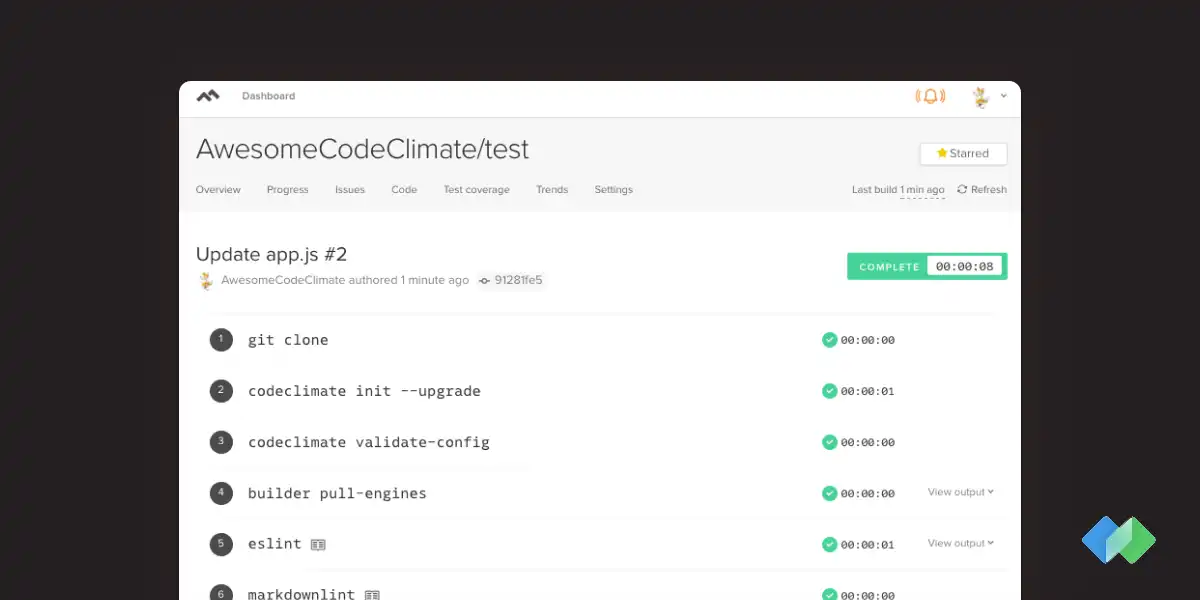Open commit hash 91281fe5 link

point(518,281)
